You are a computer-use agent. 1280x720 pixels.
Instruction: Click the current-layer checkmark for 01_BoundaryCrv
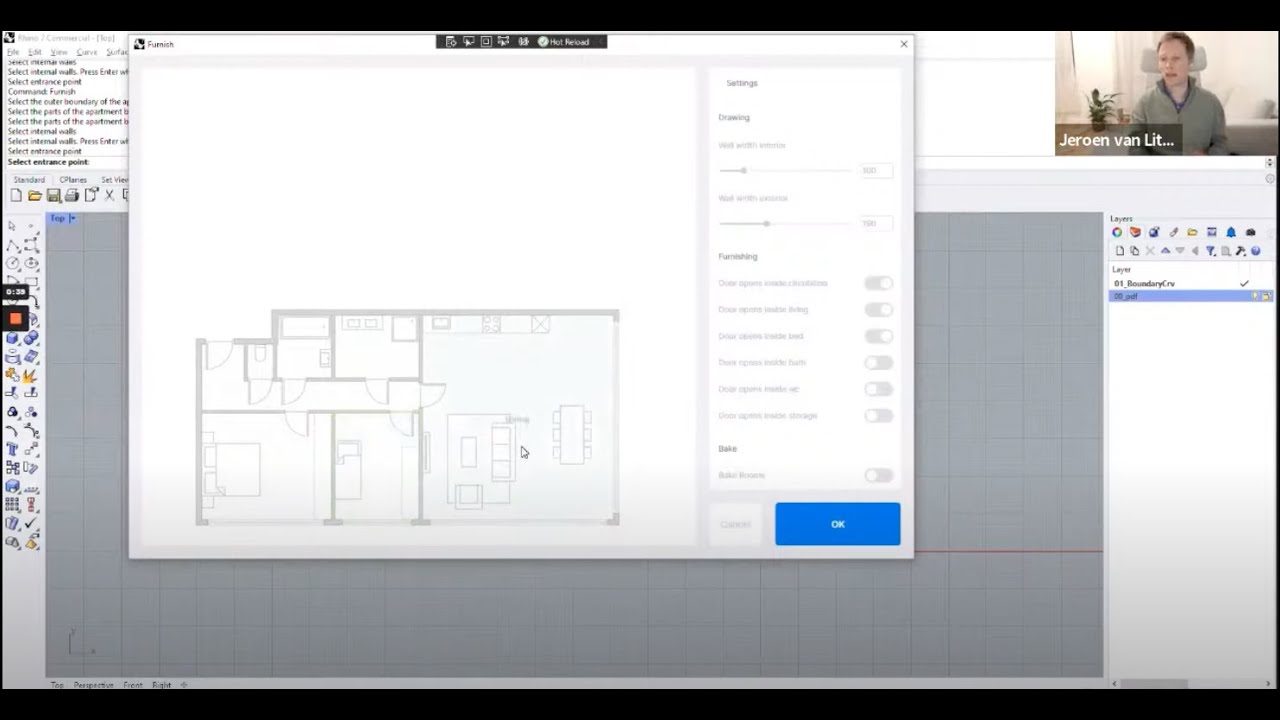1244,284
